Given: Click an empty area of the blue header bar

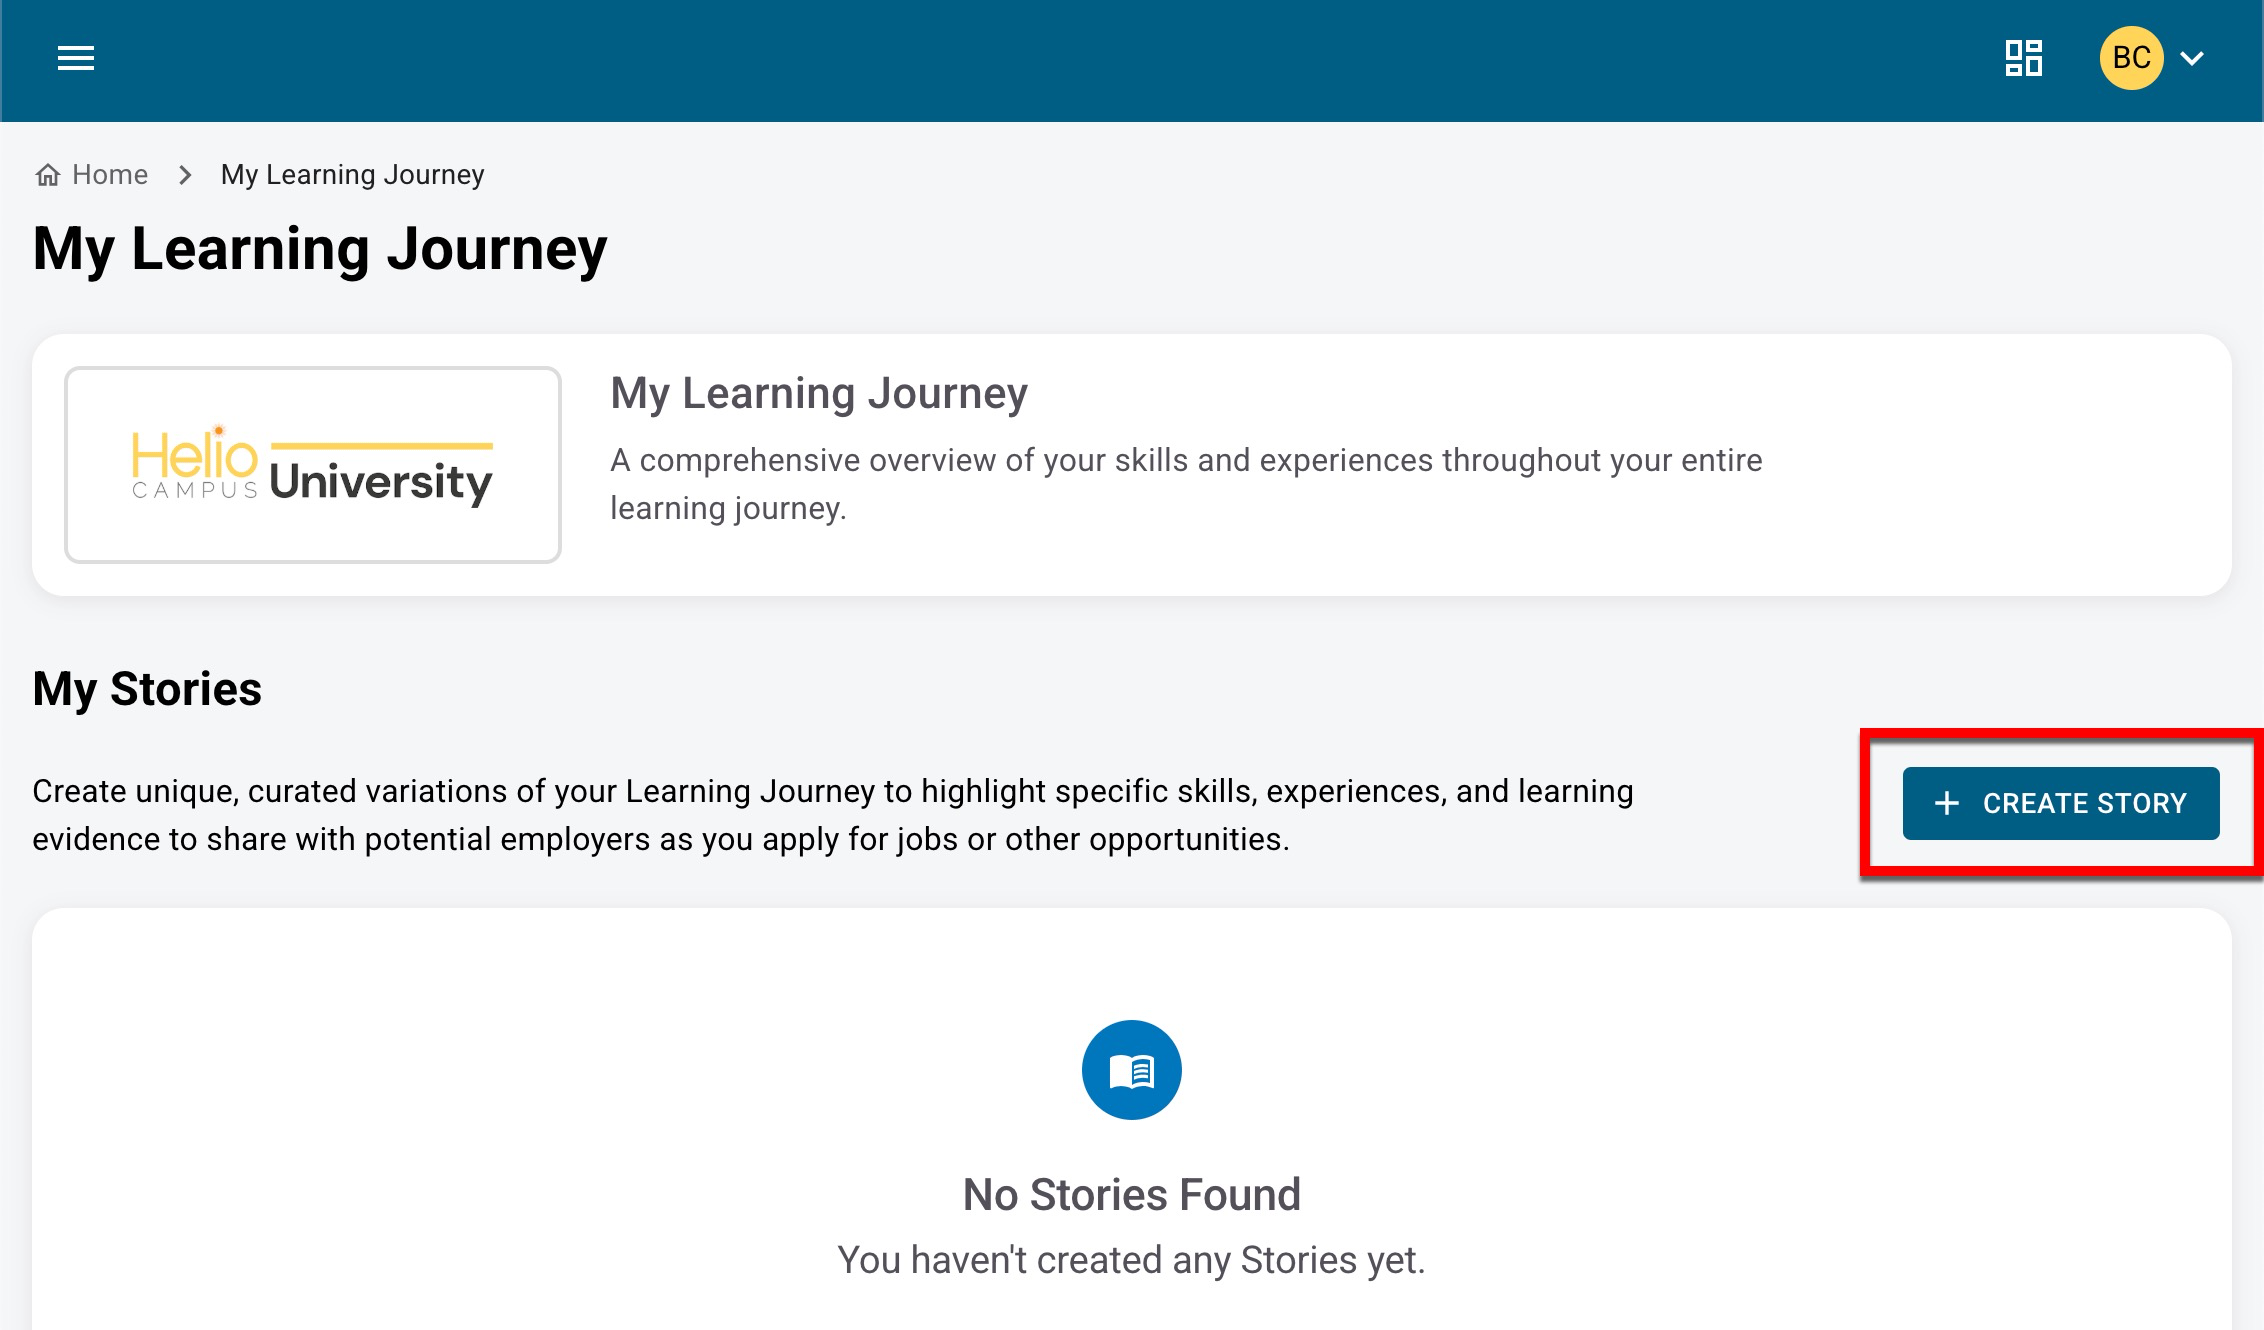Looking at the screenshot, I should pos(1000,60).
